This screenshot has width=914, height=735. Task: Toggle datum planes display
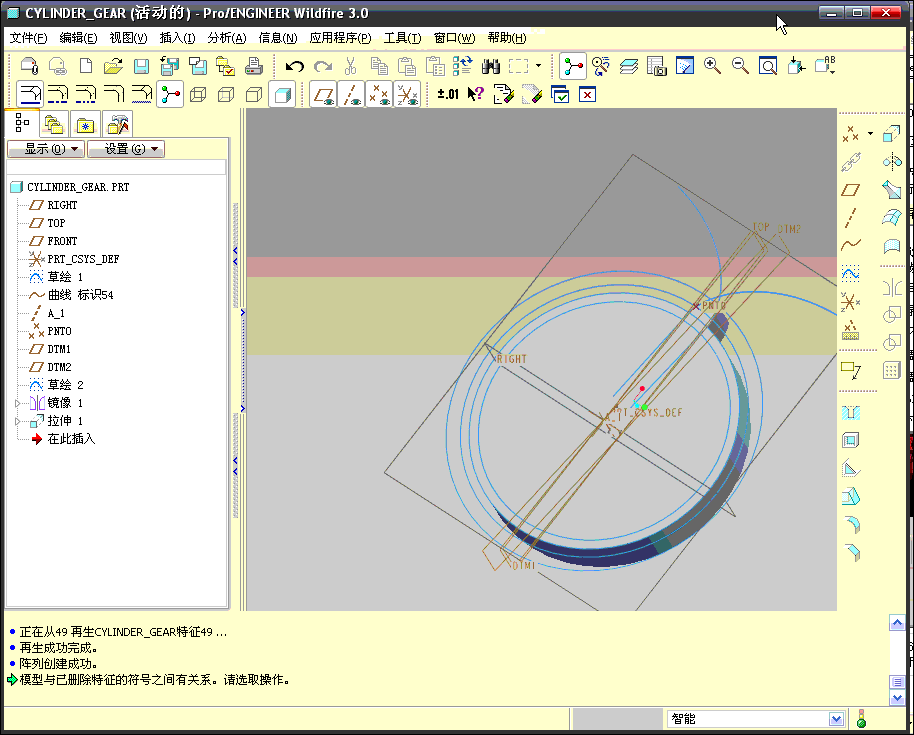click(x=324, y=94)
